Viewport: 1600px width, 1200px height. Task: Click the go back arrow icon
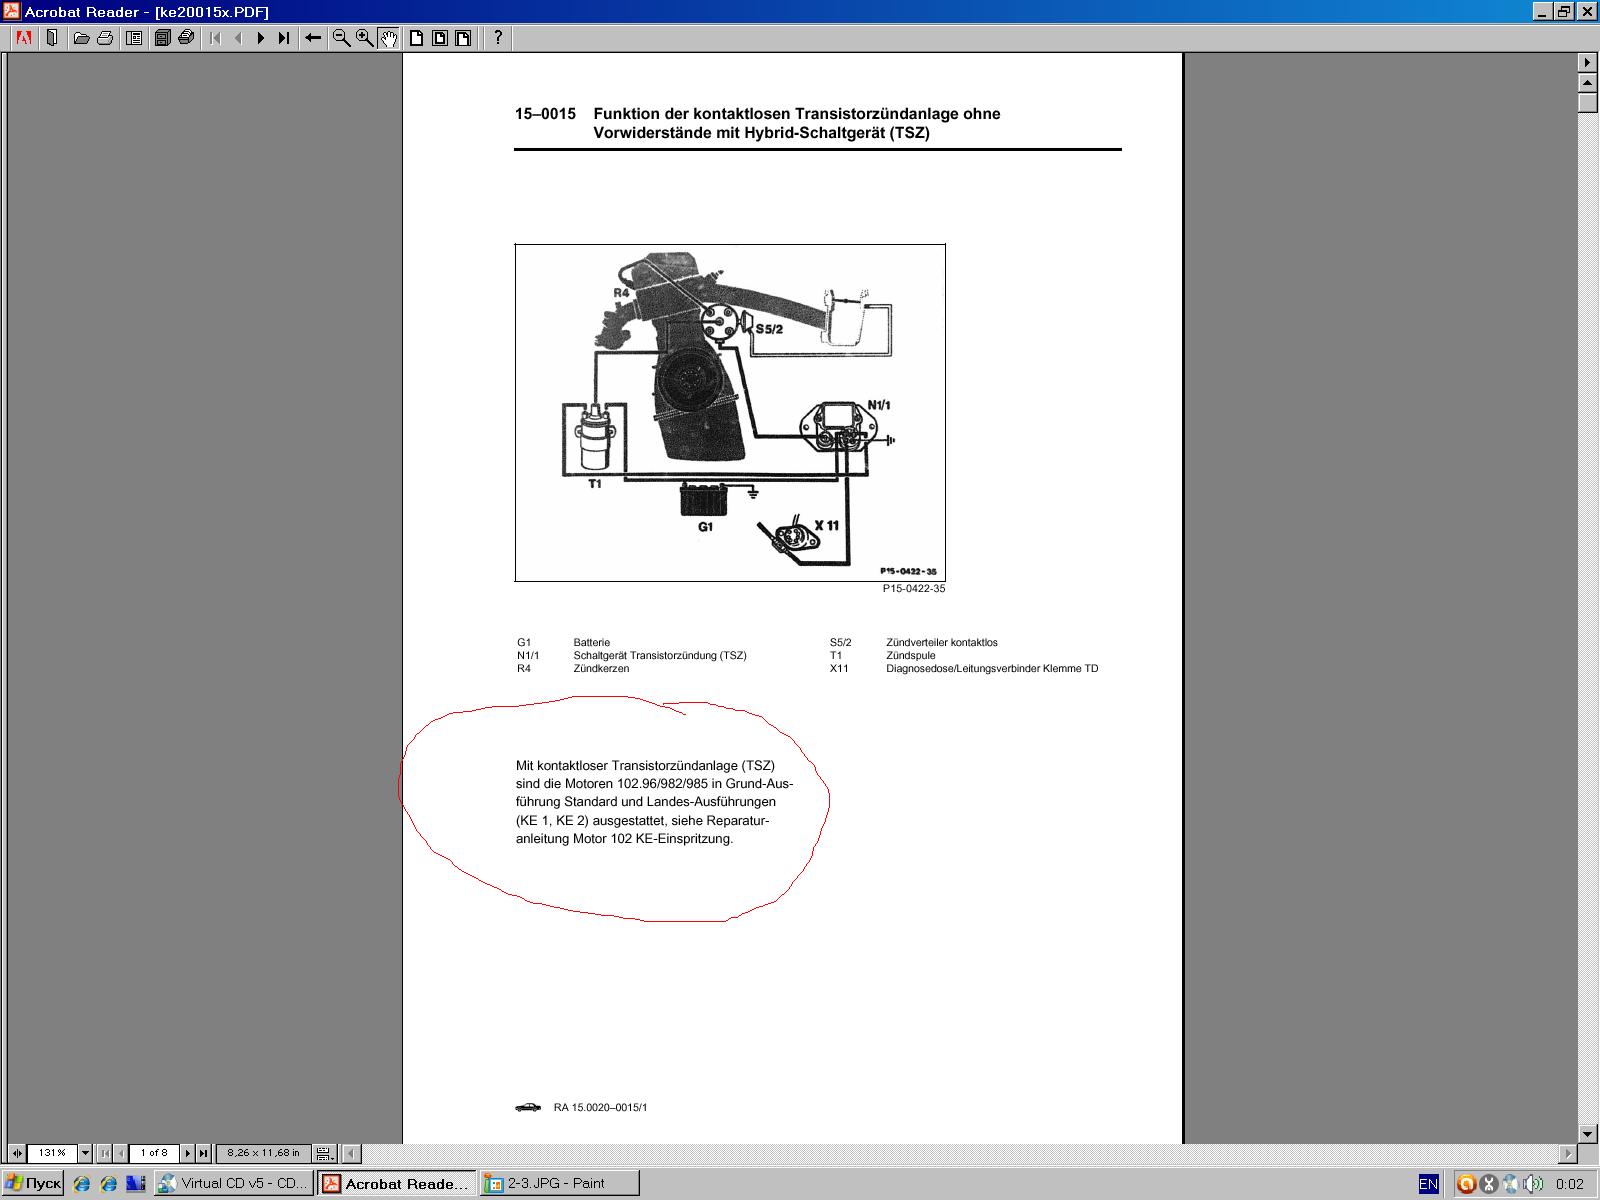[313, 38]
